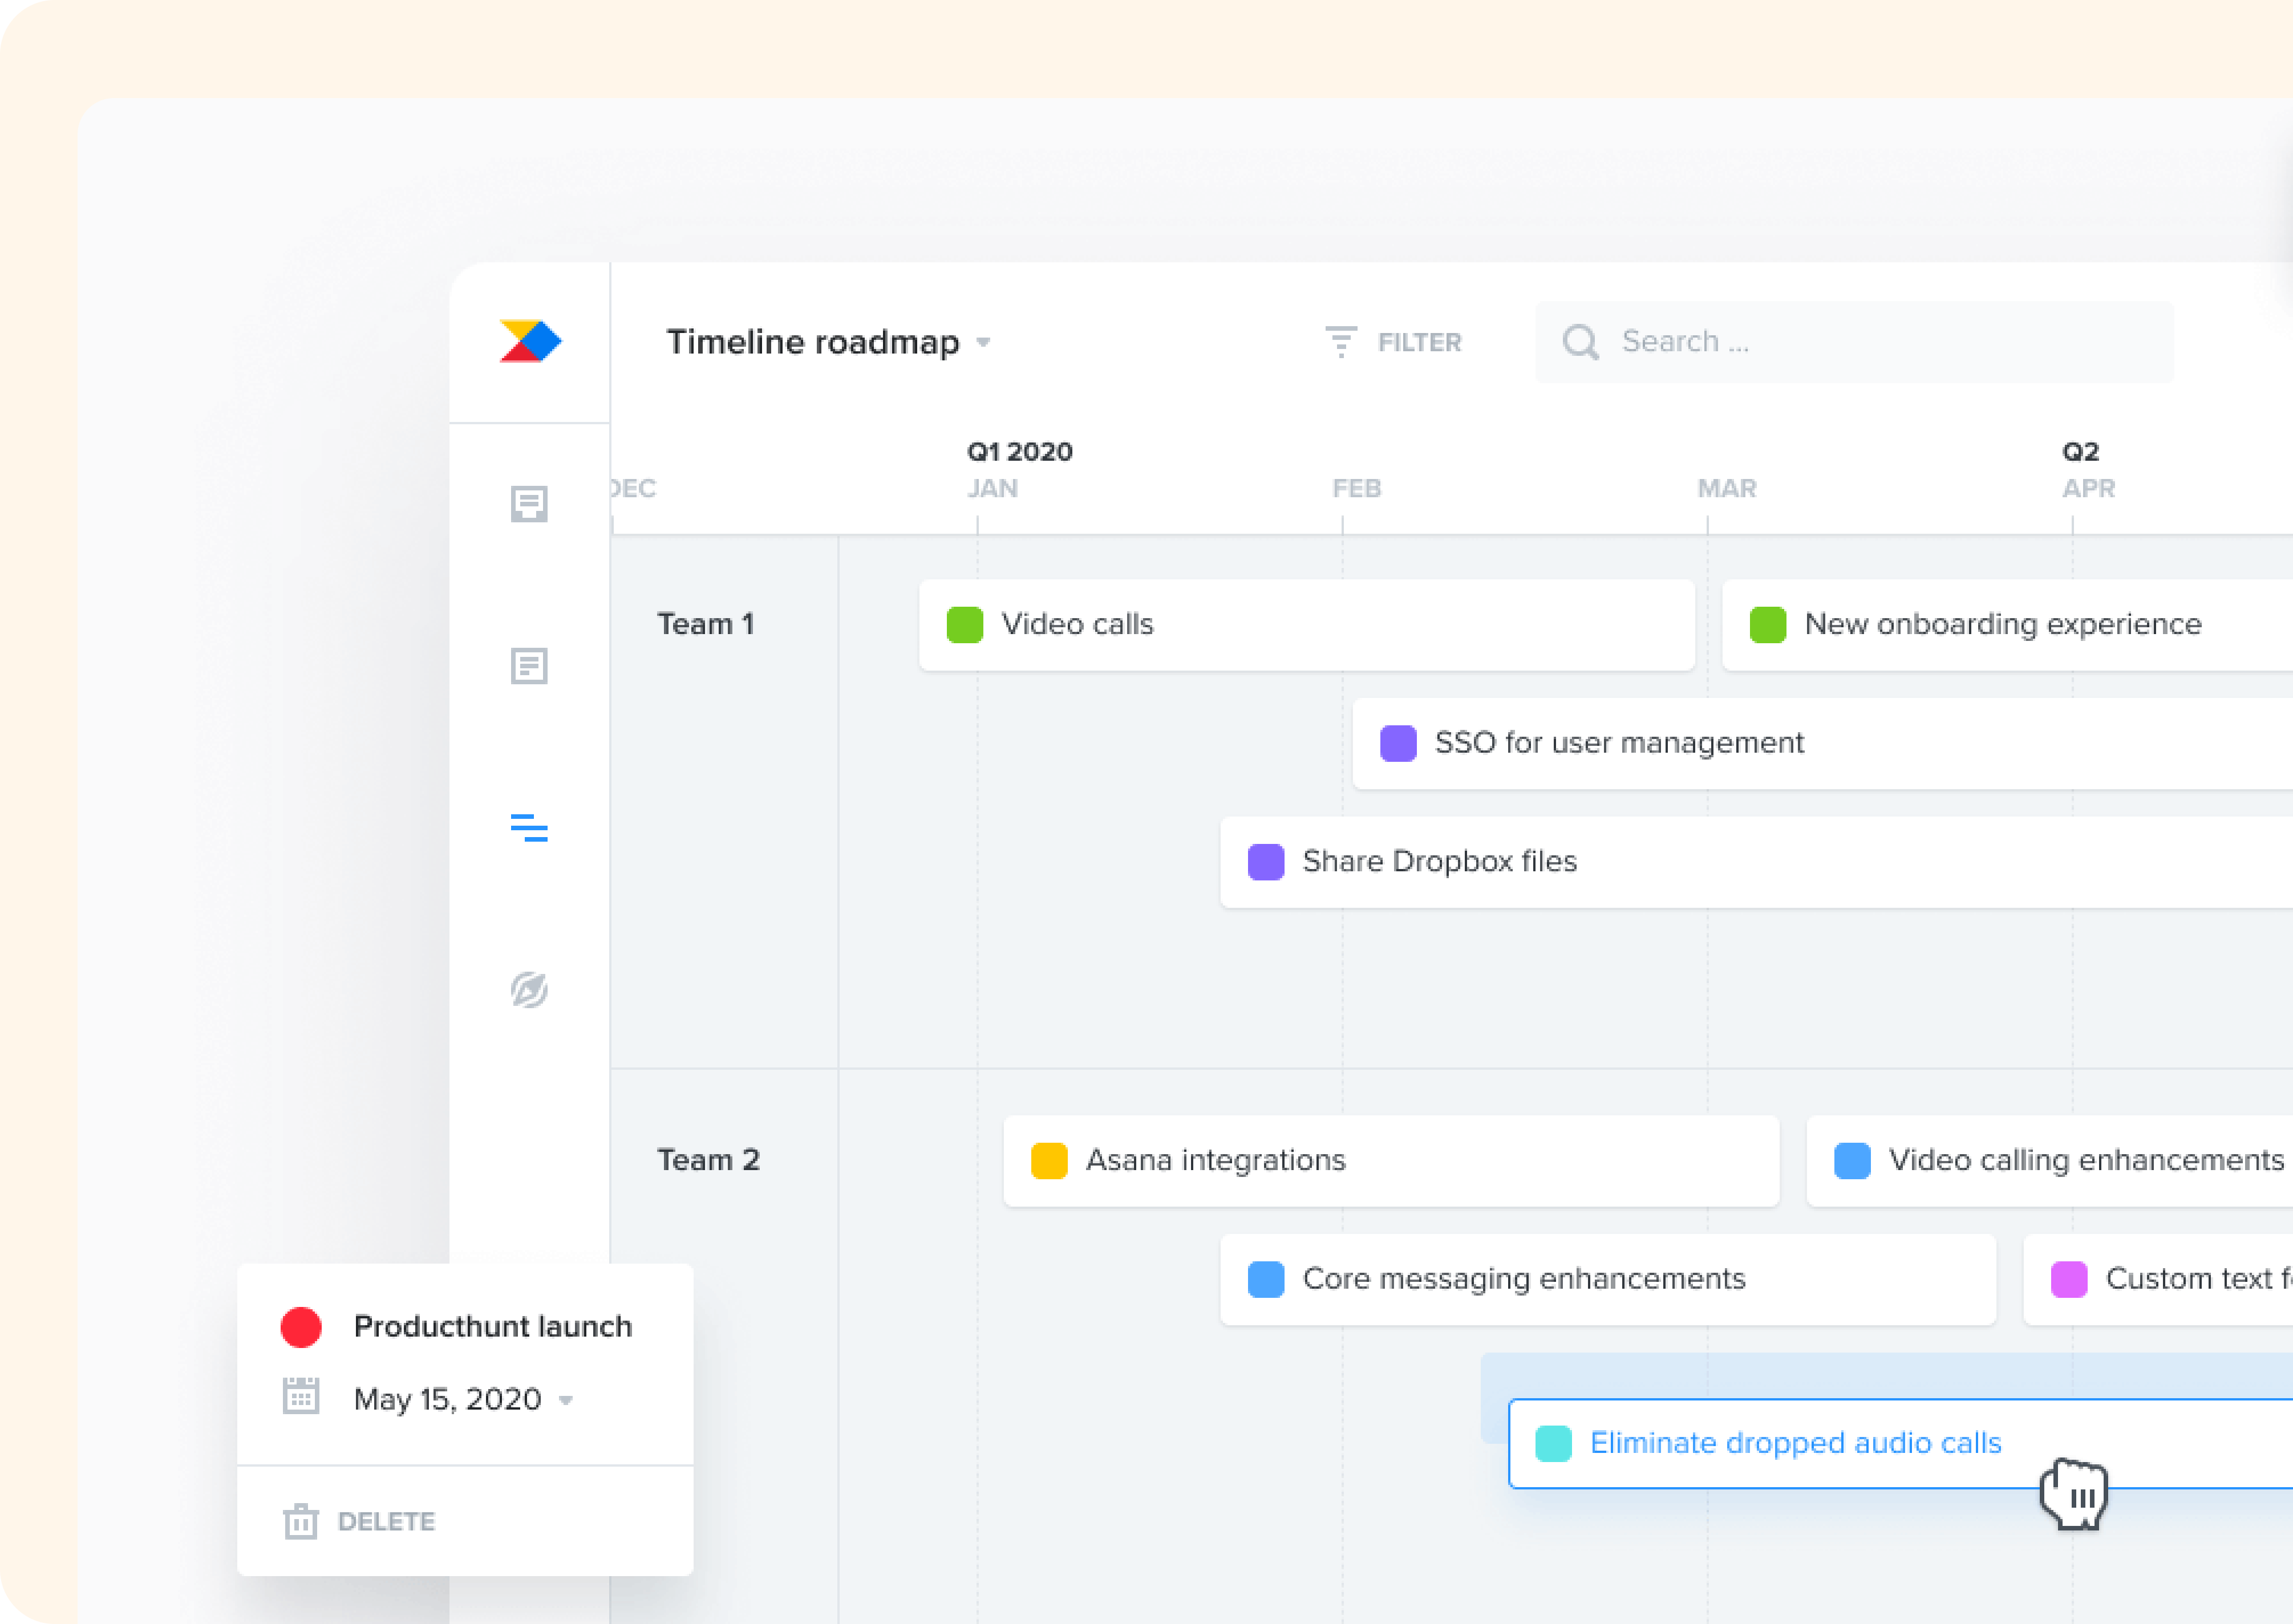Image resolution: width=2293 pixels, height=1624 pixels.
Task: Click the filter funnel icon
Action: click(1340, 342)
